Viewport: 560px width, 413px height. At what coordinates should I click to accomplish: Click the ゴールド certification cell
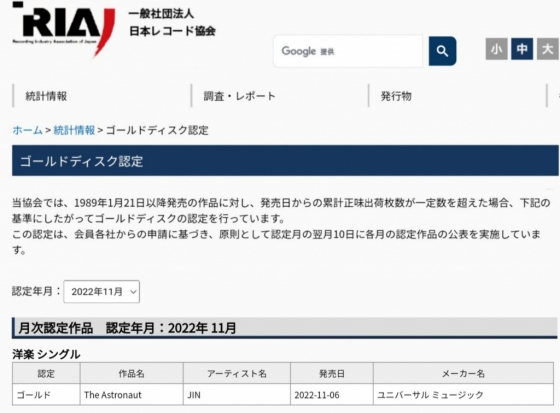pyautogui.click(x=46, y=394)
